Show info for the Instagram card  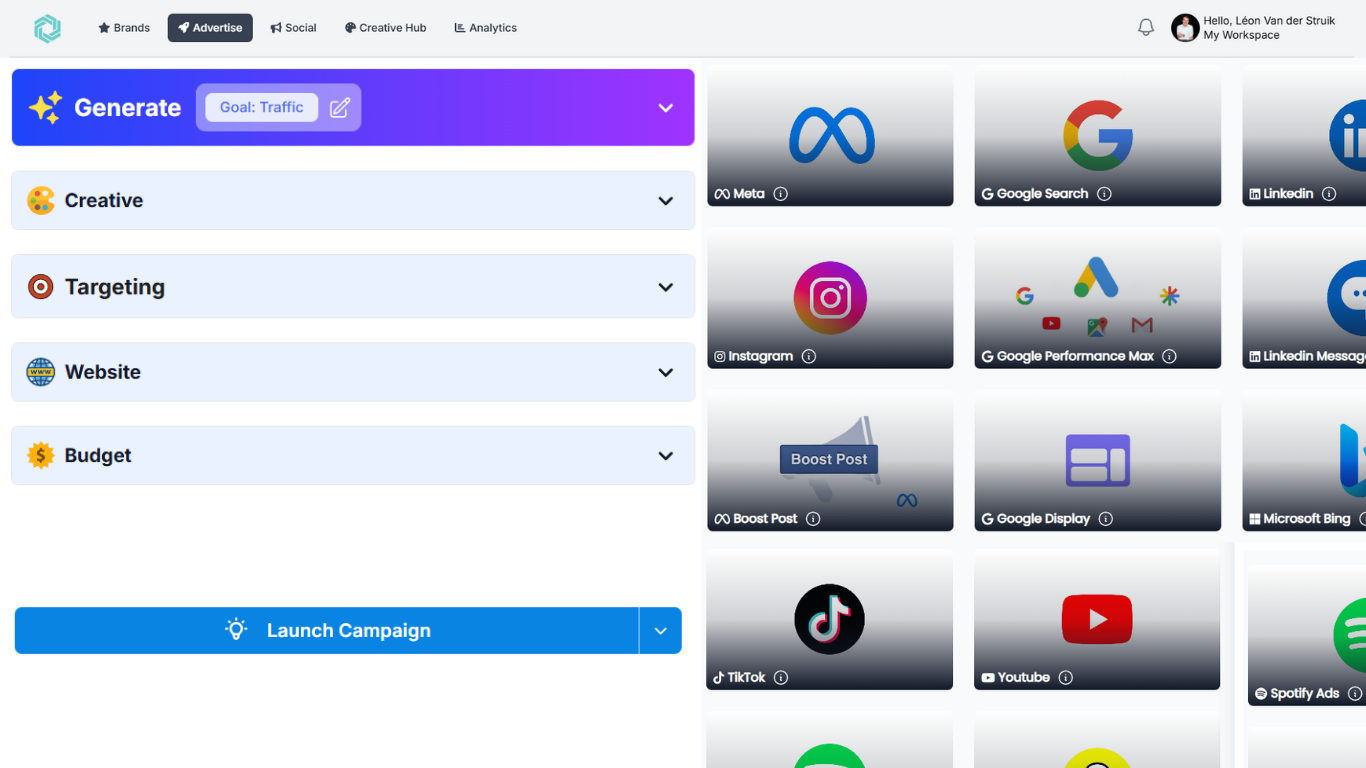point(809,356)
